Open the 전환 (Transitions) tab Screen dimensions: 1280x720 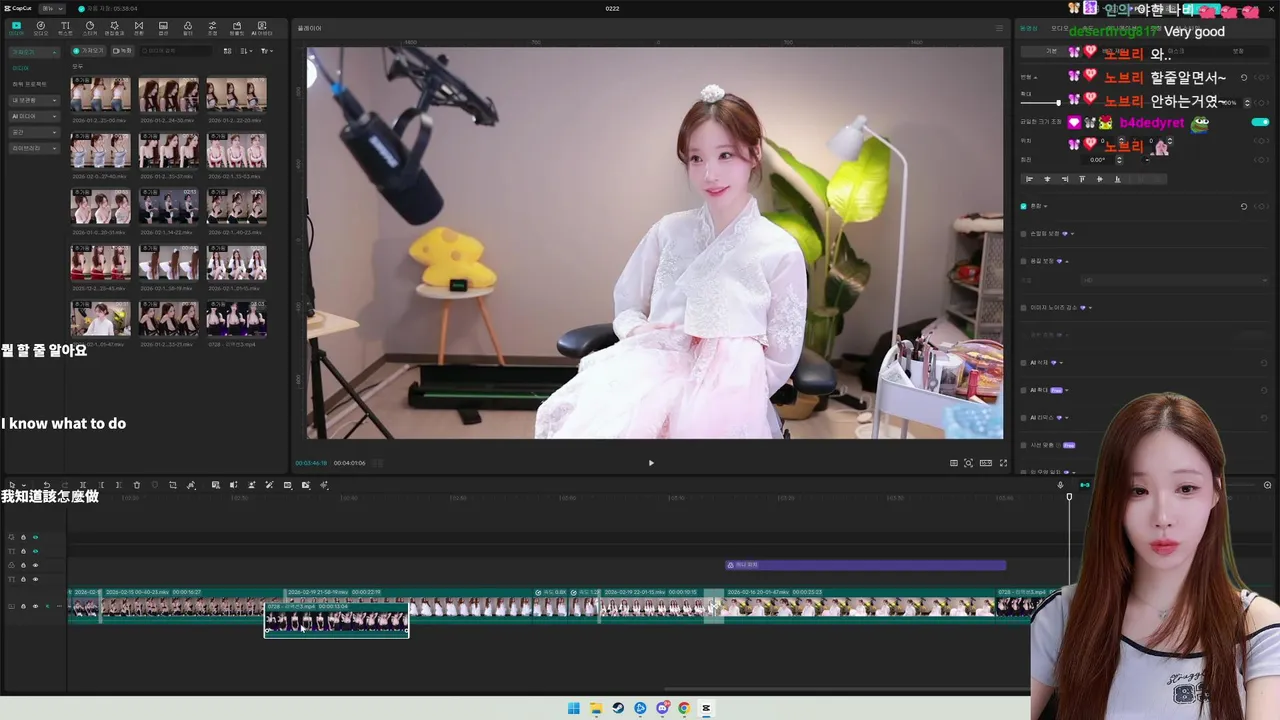pos(139,28)
